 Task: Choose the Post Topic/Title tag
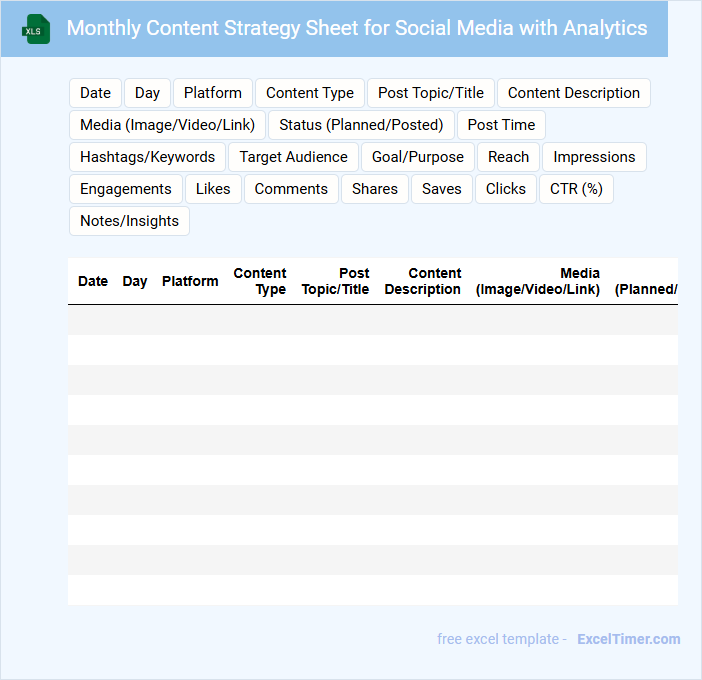point(431,93)
